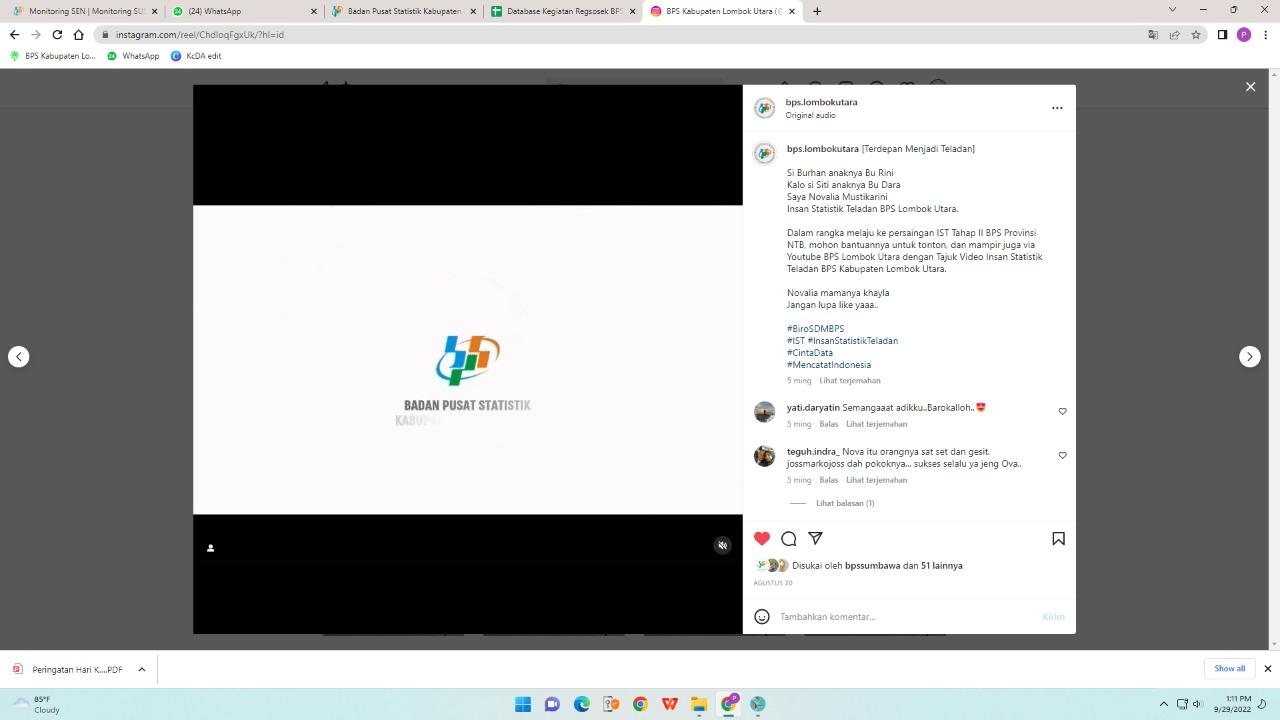1280x720 pixels.
Task: Click Lihat terjemahan under yati.daryatin's comment
Action: pyautogui.click(x=877, y=424)
